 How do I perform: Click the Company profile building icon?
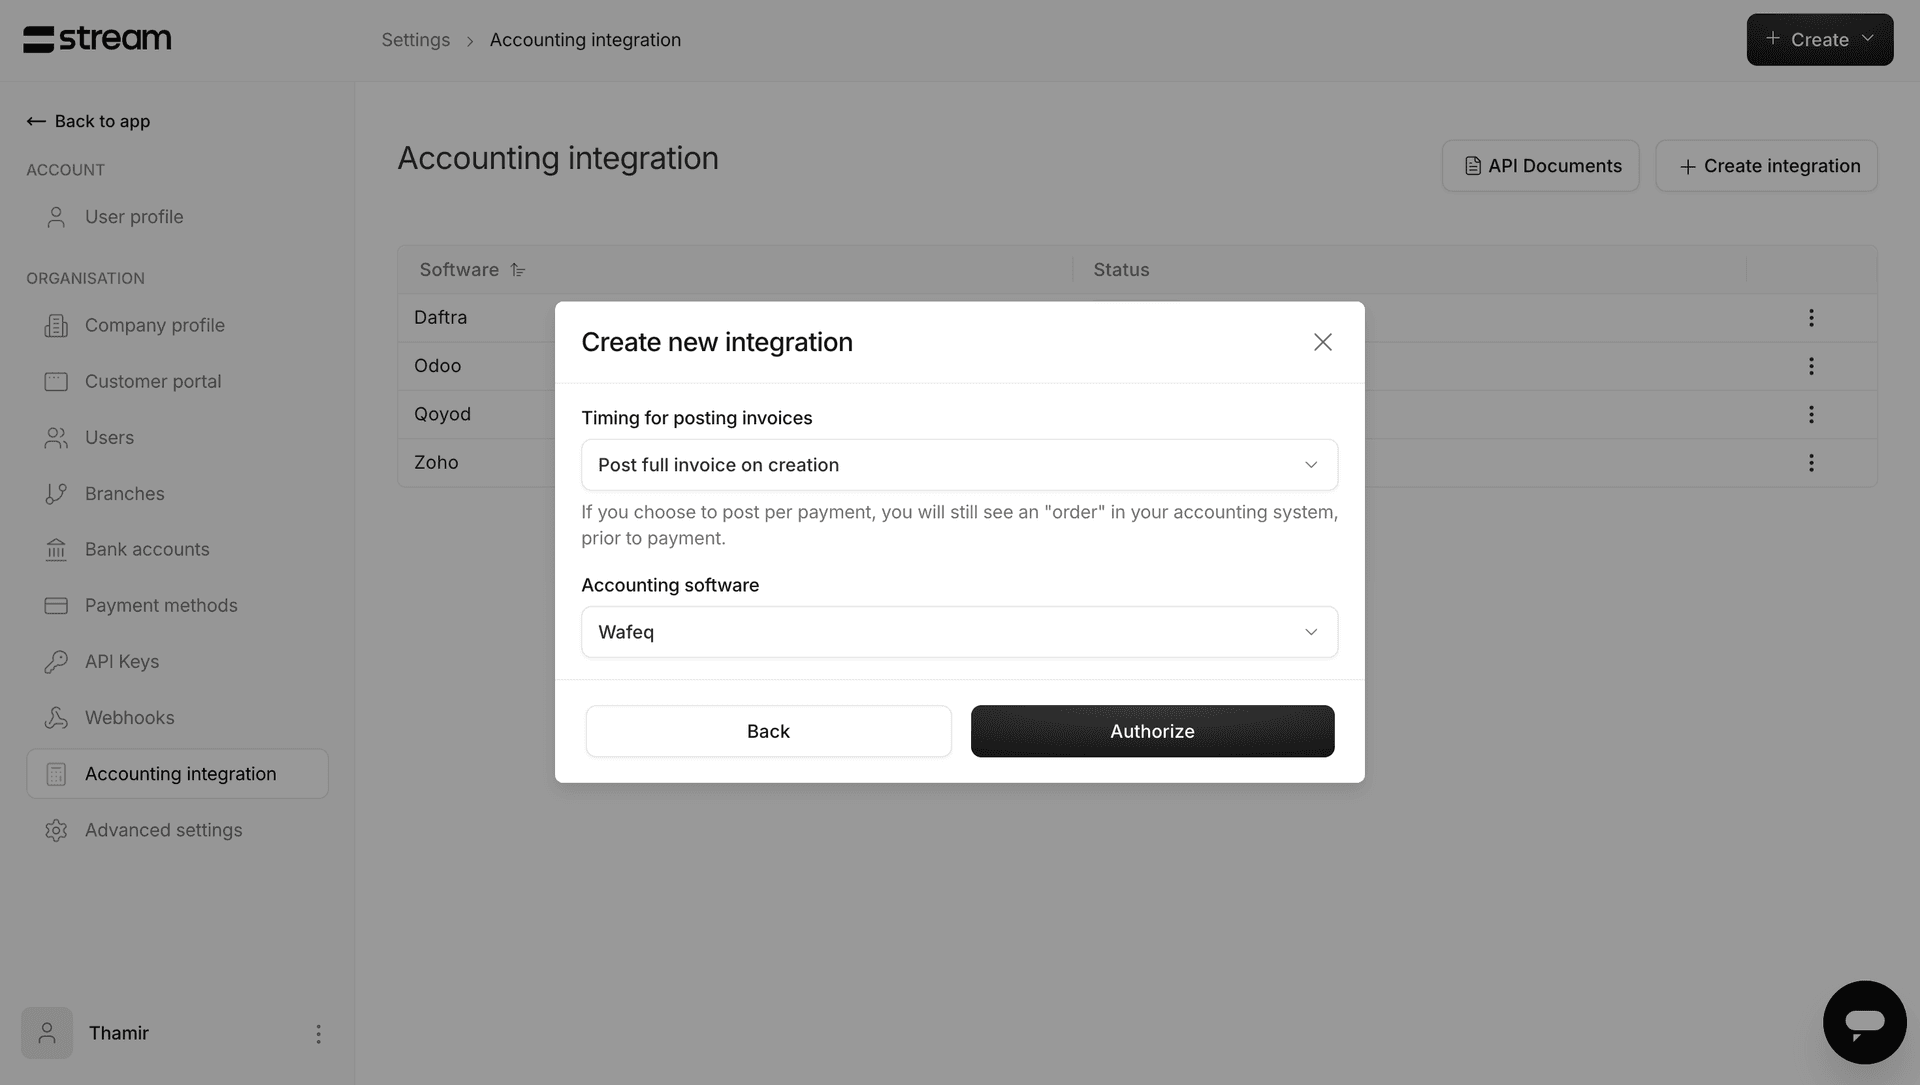click(x=56, y=325)
